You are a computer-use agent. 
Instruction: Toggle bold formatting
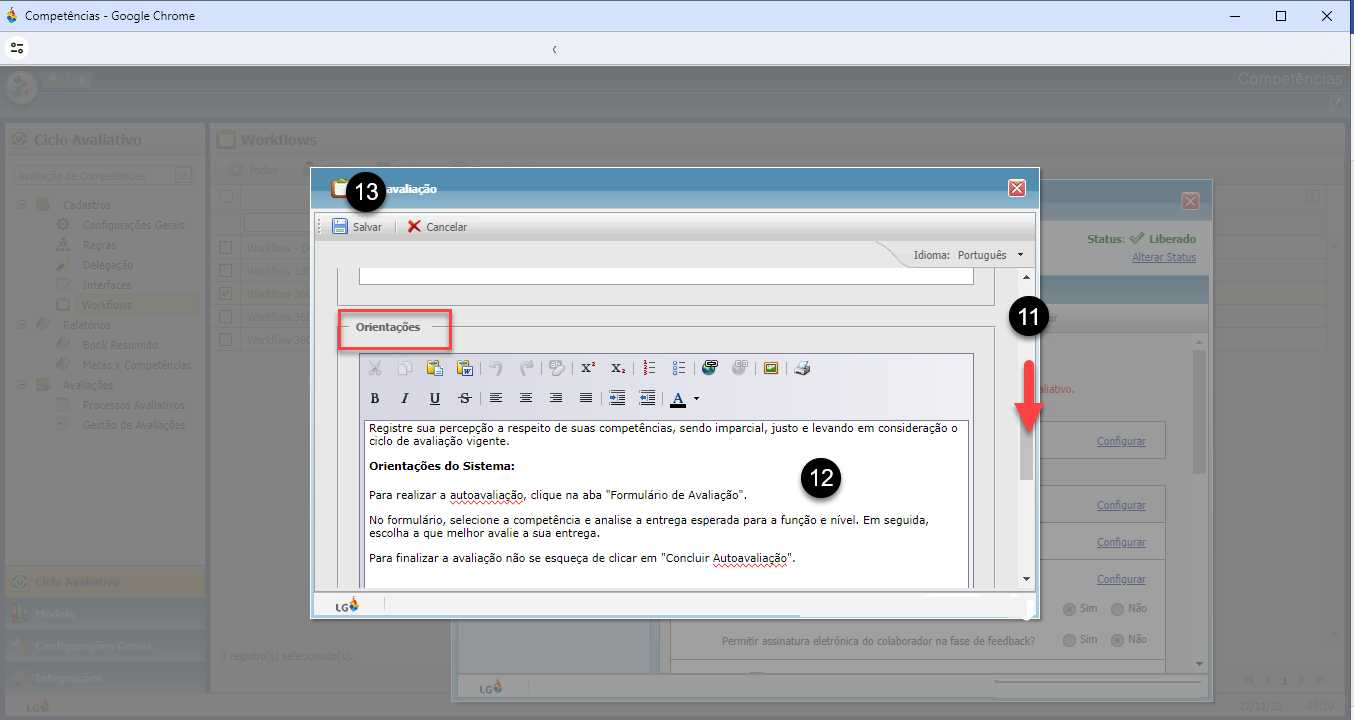[375, 398]
